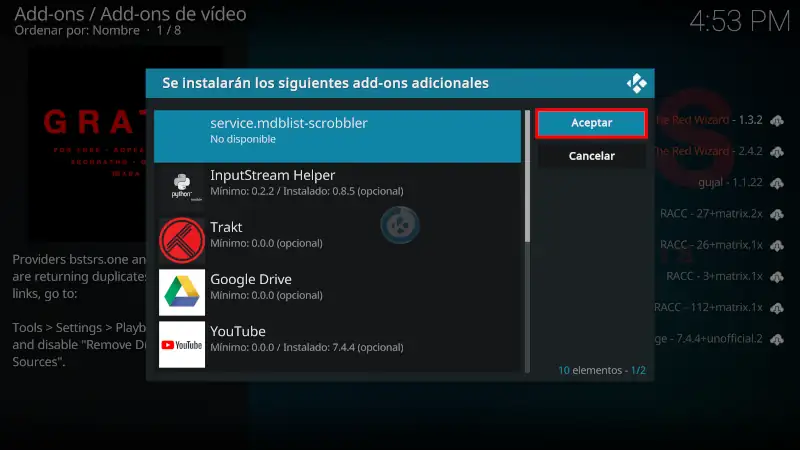Click the Cancelar button
Screen dimensions: 800x450
point(591,156)
